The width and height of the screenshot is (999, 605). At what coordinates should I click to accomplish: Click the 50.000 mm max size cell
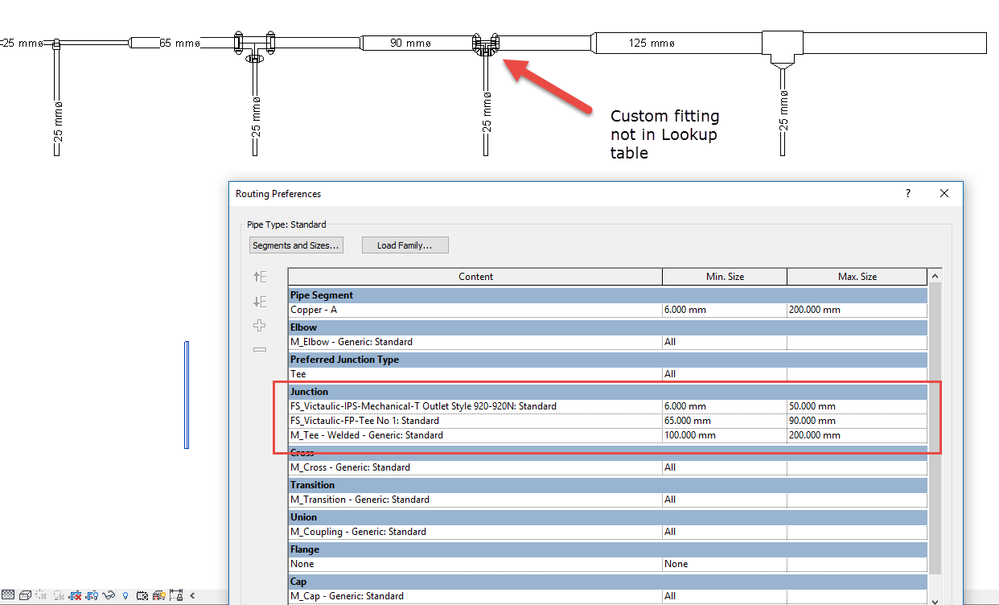(858, 406)
